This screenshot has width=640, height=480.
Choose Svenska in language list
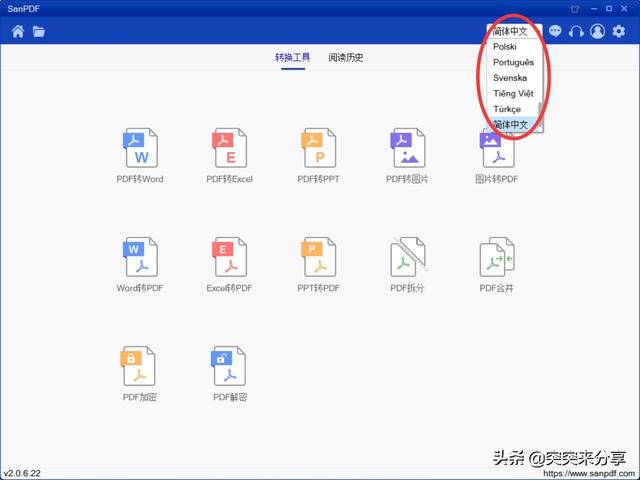(x=513, y=78)
